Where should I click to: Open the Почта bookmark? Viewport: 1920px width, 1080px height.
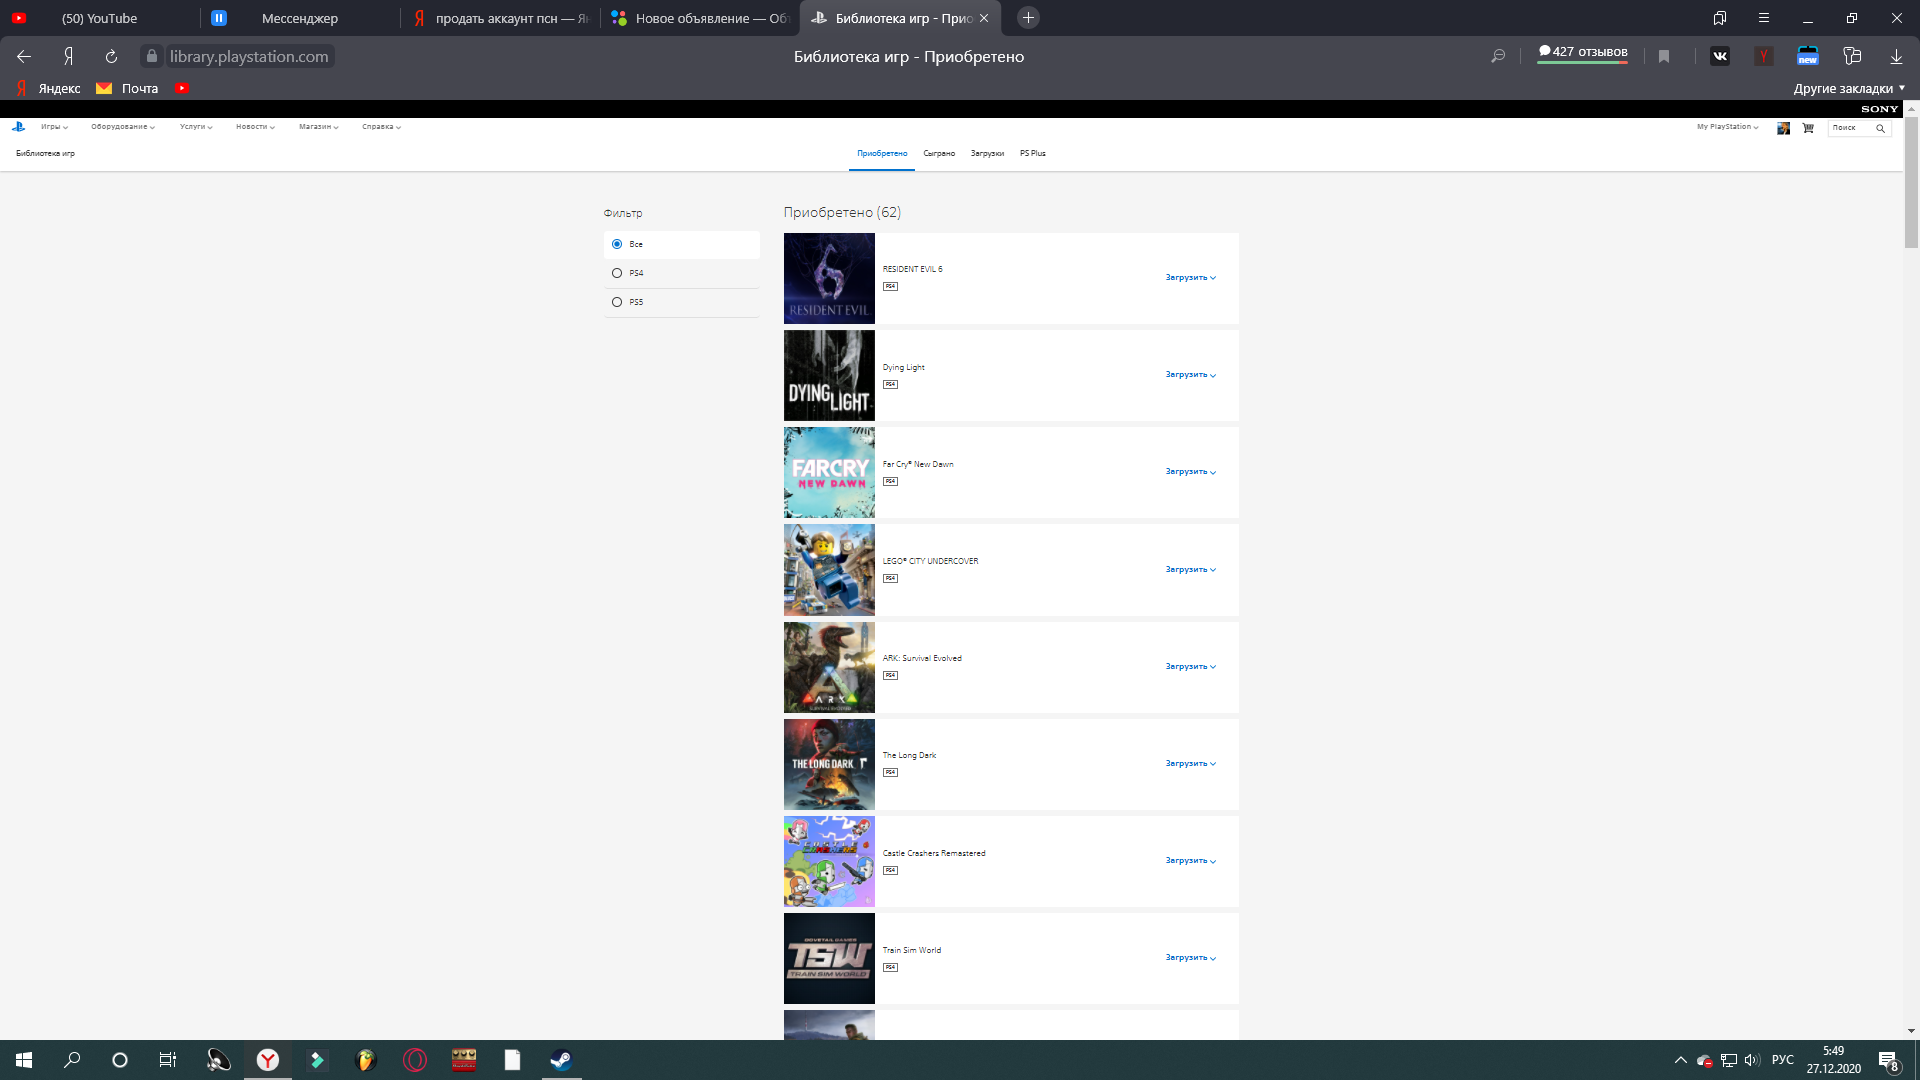pyautogui.click(x=127, y=88)
